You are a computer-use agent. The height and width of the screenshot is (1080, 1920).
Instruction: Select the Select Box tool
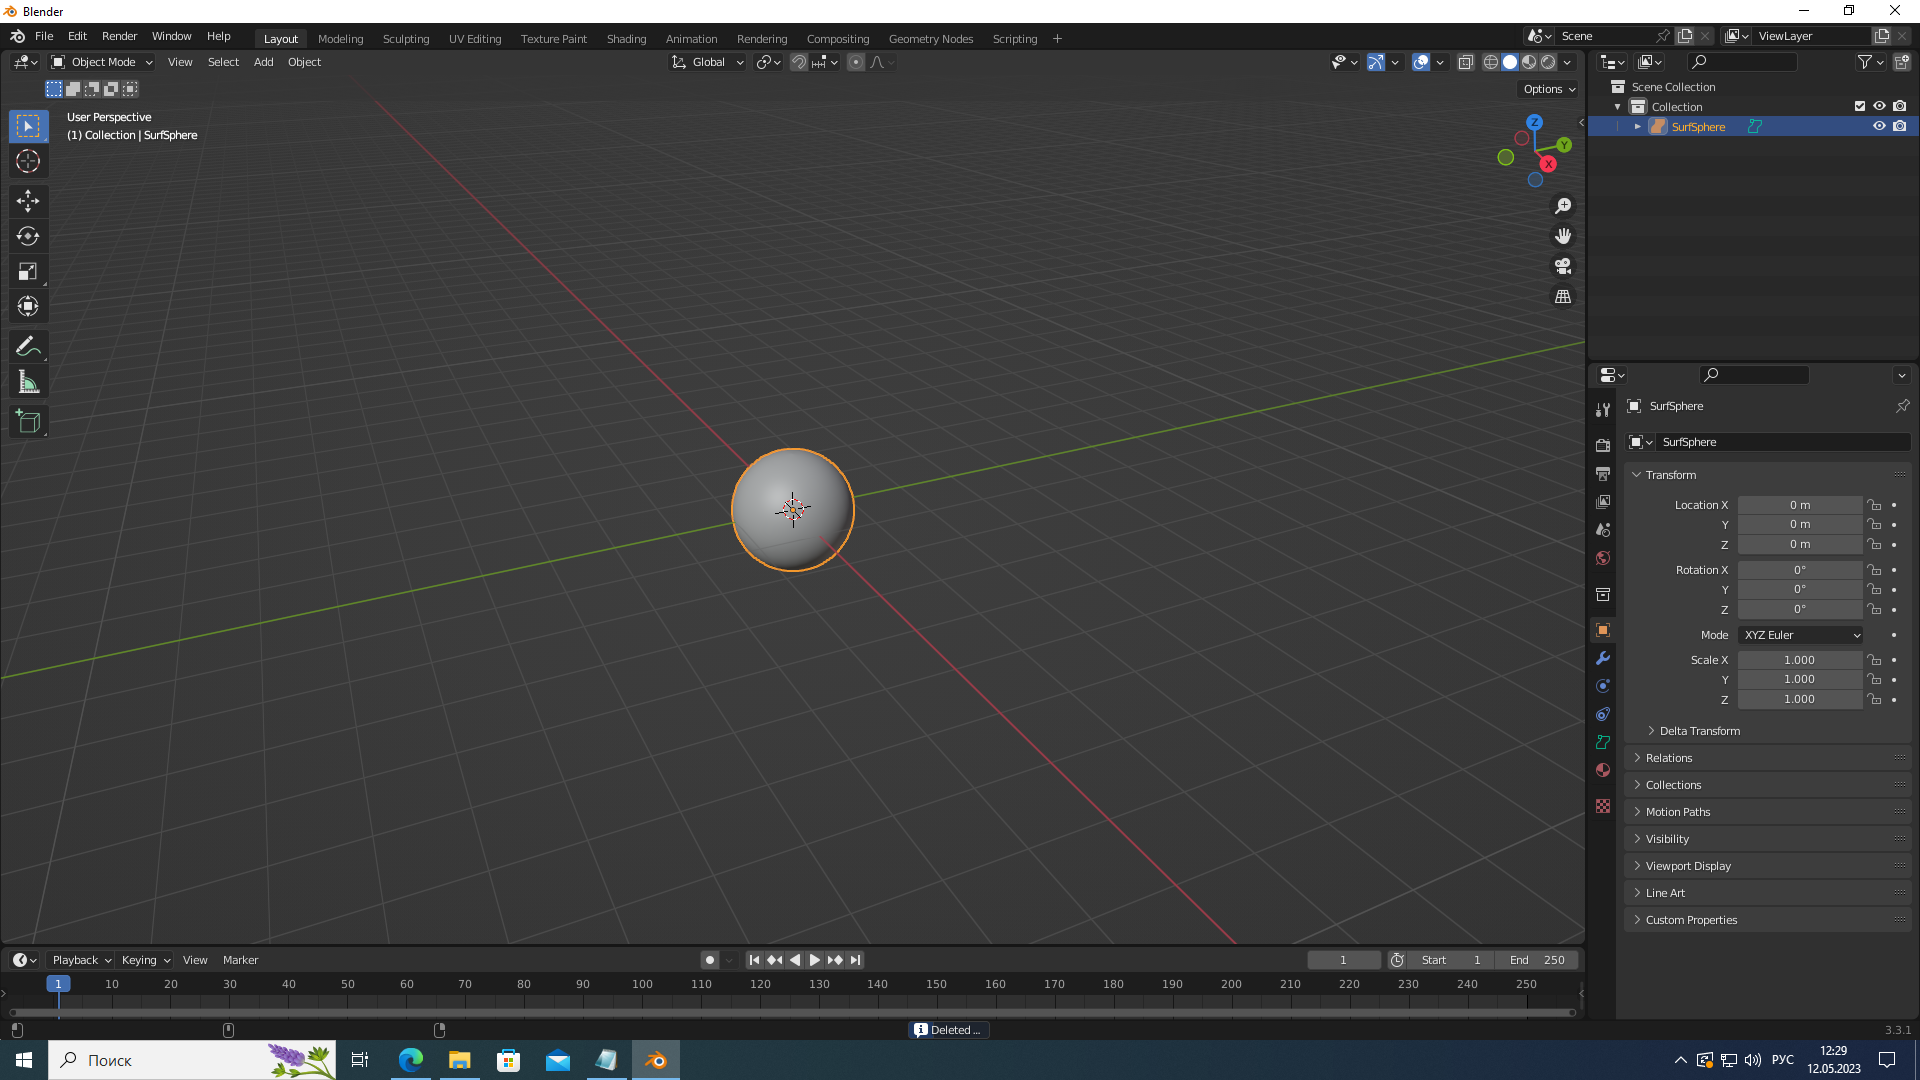click(x=28, y=126)
